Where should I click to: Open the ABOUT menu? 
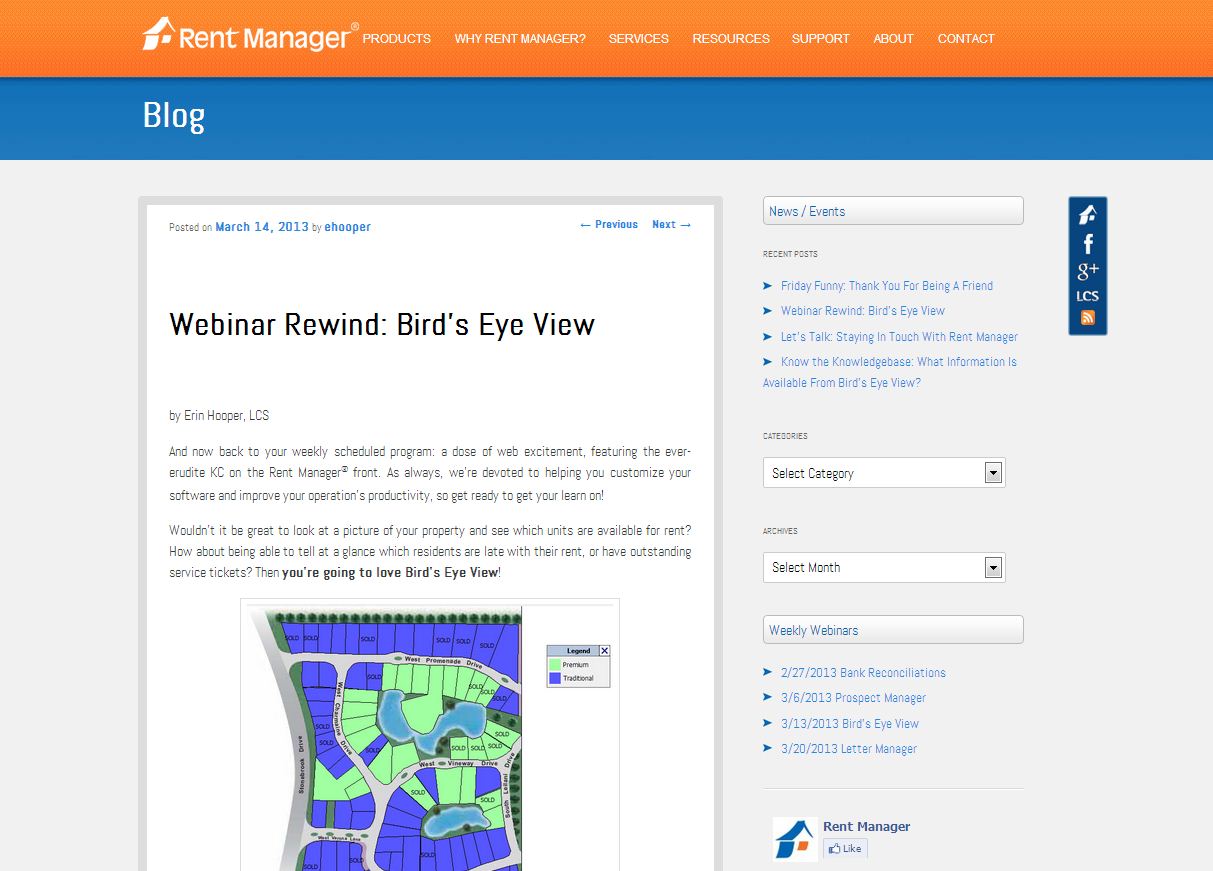pyautogui.click(x=893, y=39)
